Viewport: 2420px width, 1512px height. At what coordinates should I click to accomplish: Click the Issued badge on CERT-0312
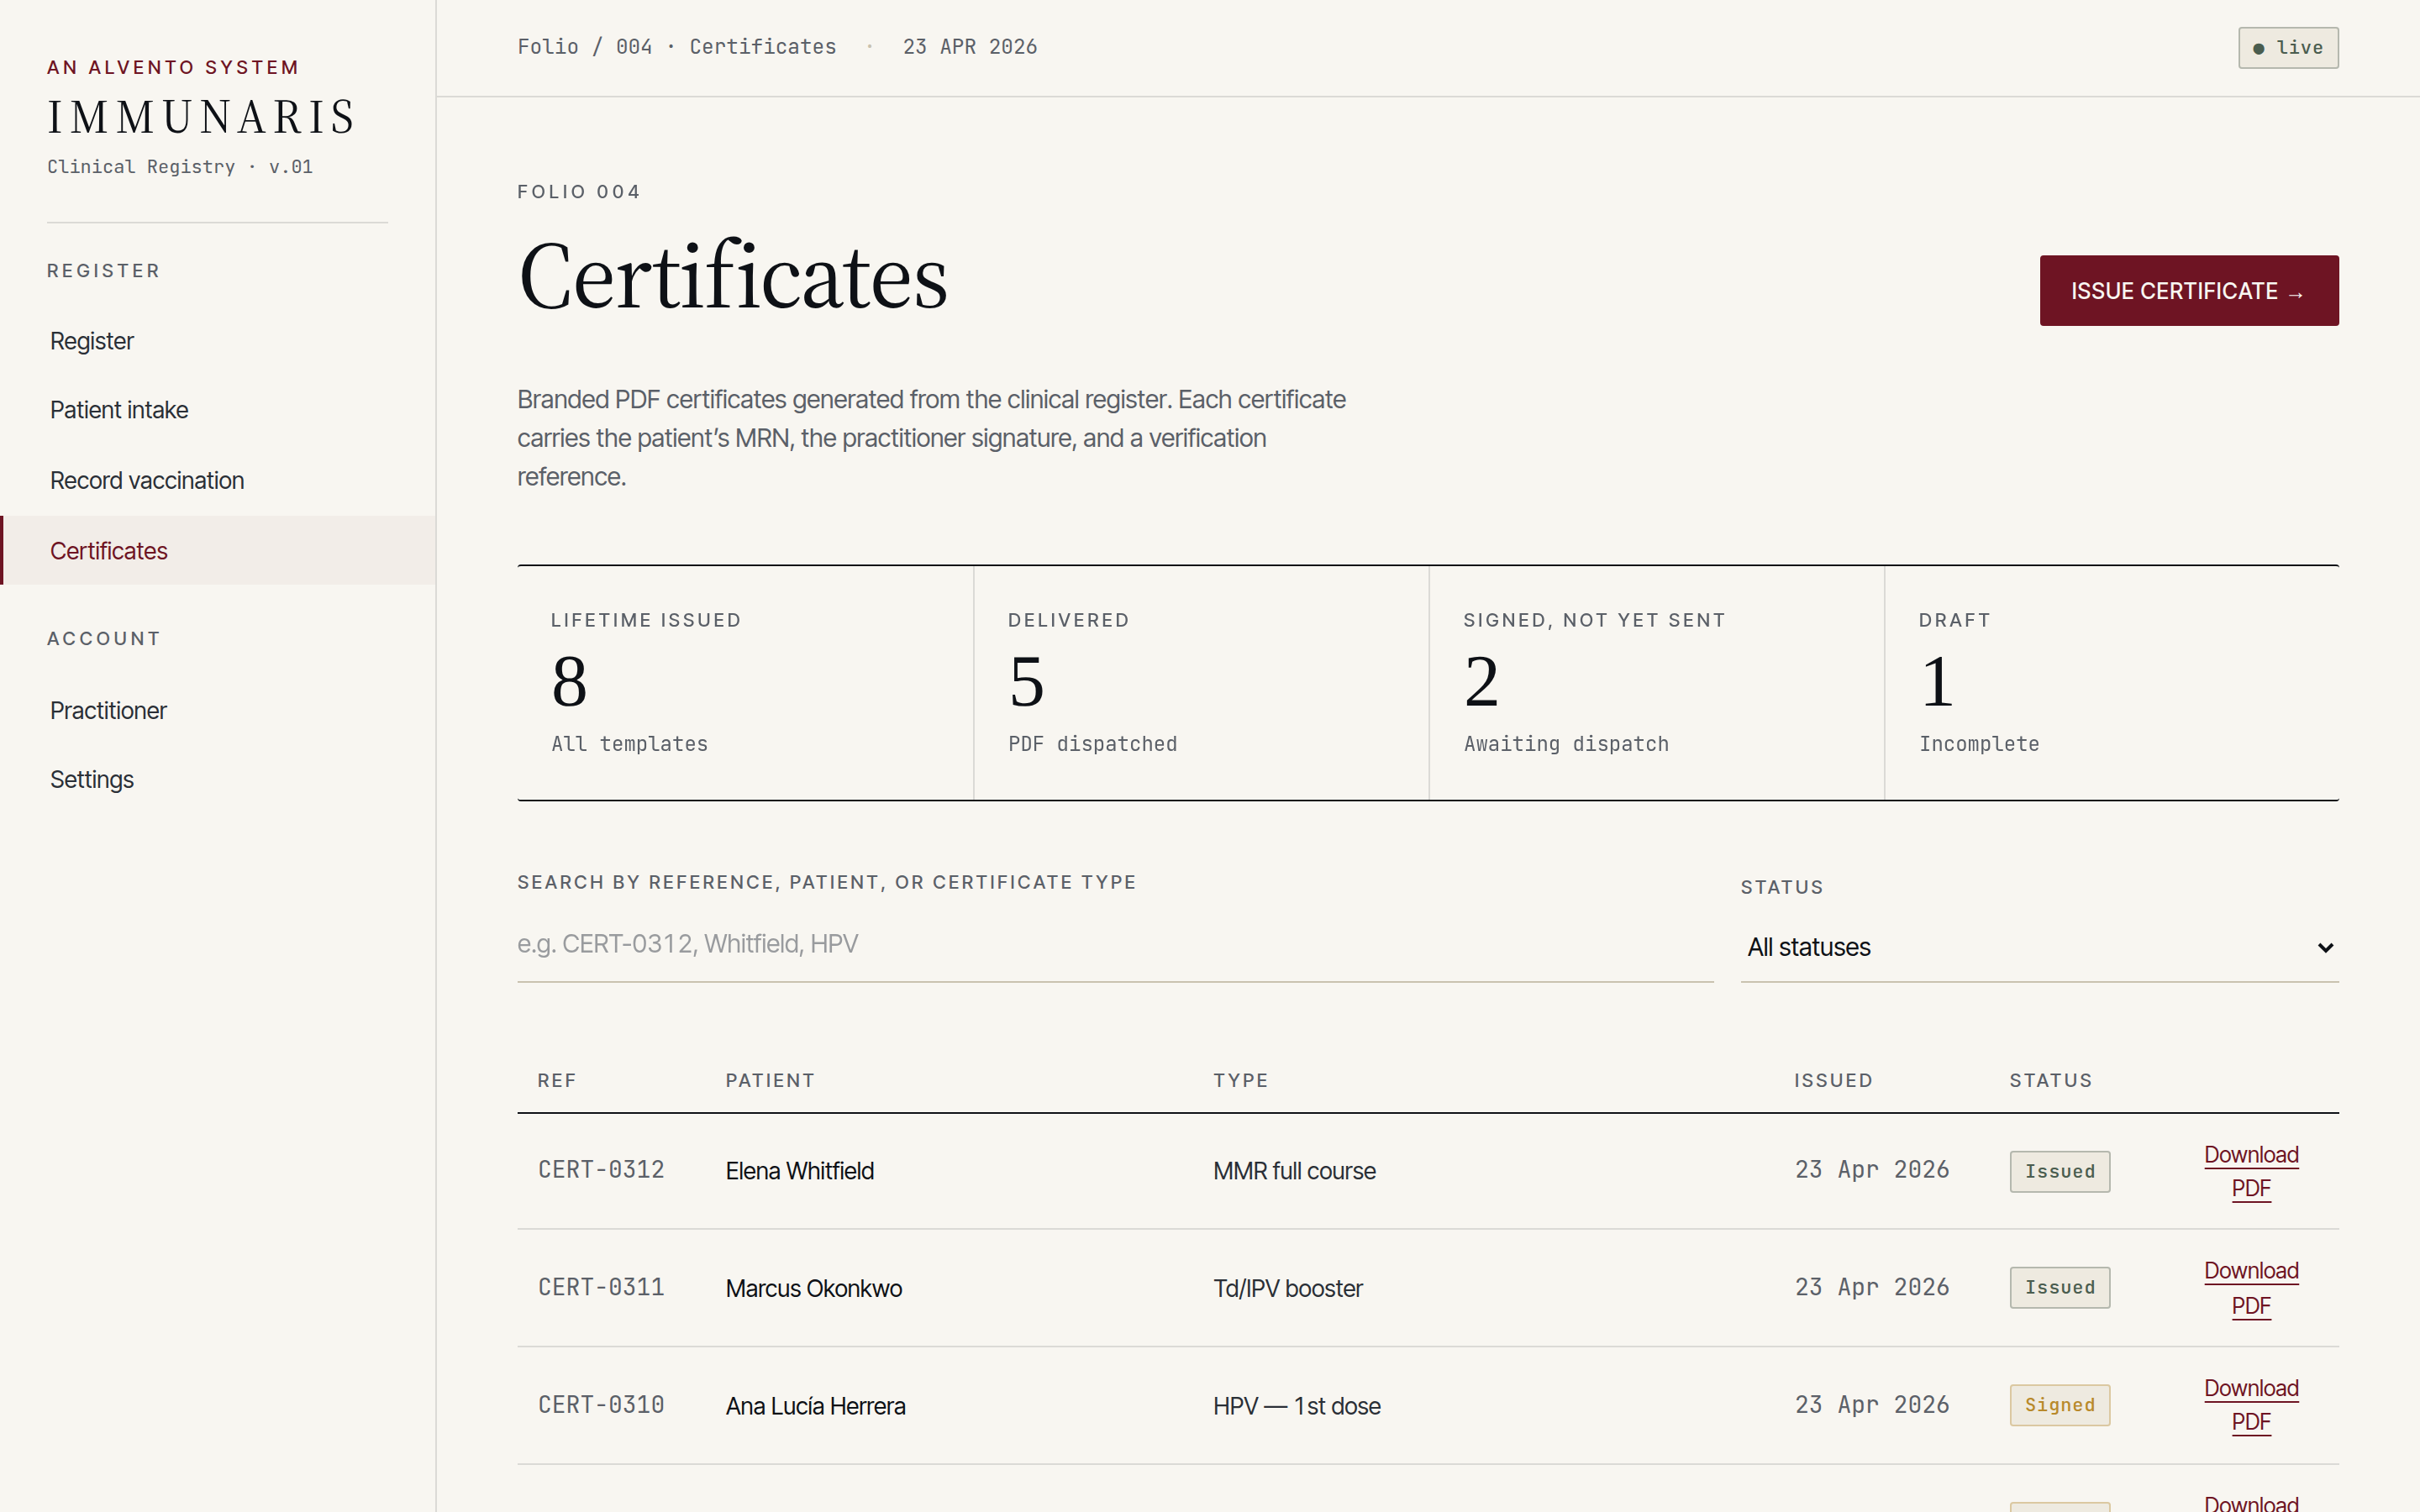(x=2059, y=1171)
